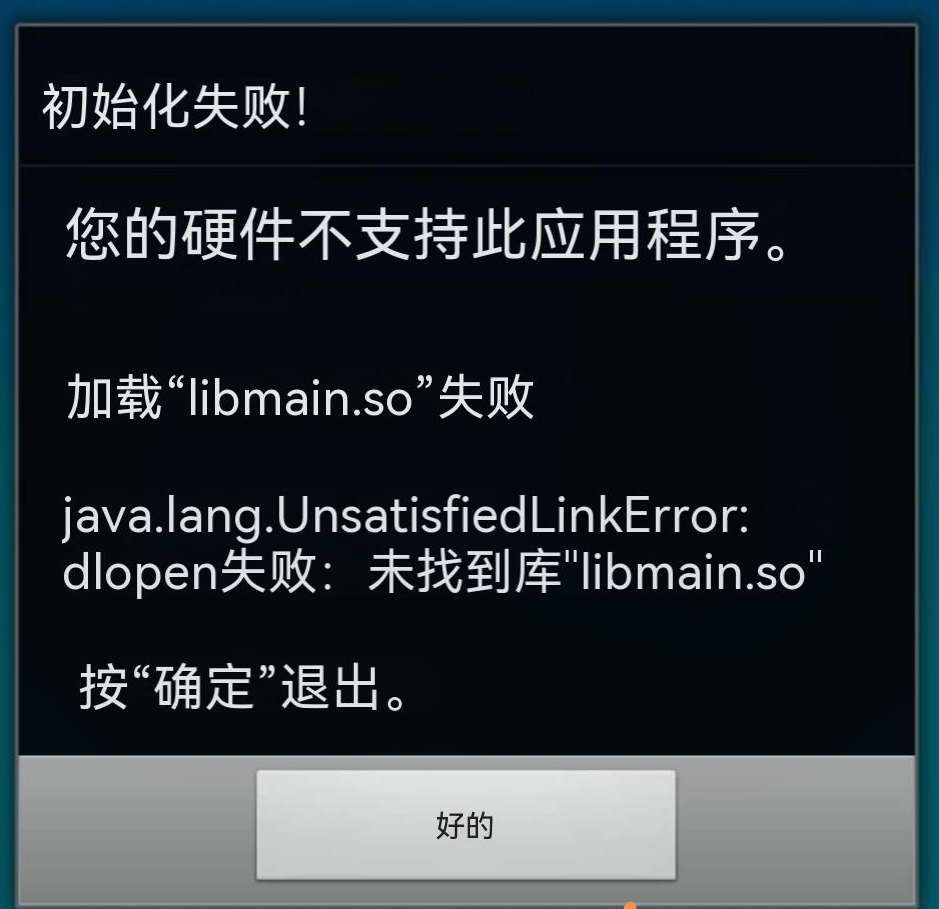Image resolution: width=939 pixels, height=909 pixels.
Task: Click the 好的 button
Action: coord(466,825)
